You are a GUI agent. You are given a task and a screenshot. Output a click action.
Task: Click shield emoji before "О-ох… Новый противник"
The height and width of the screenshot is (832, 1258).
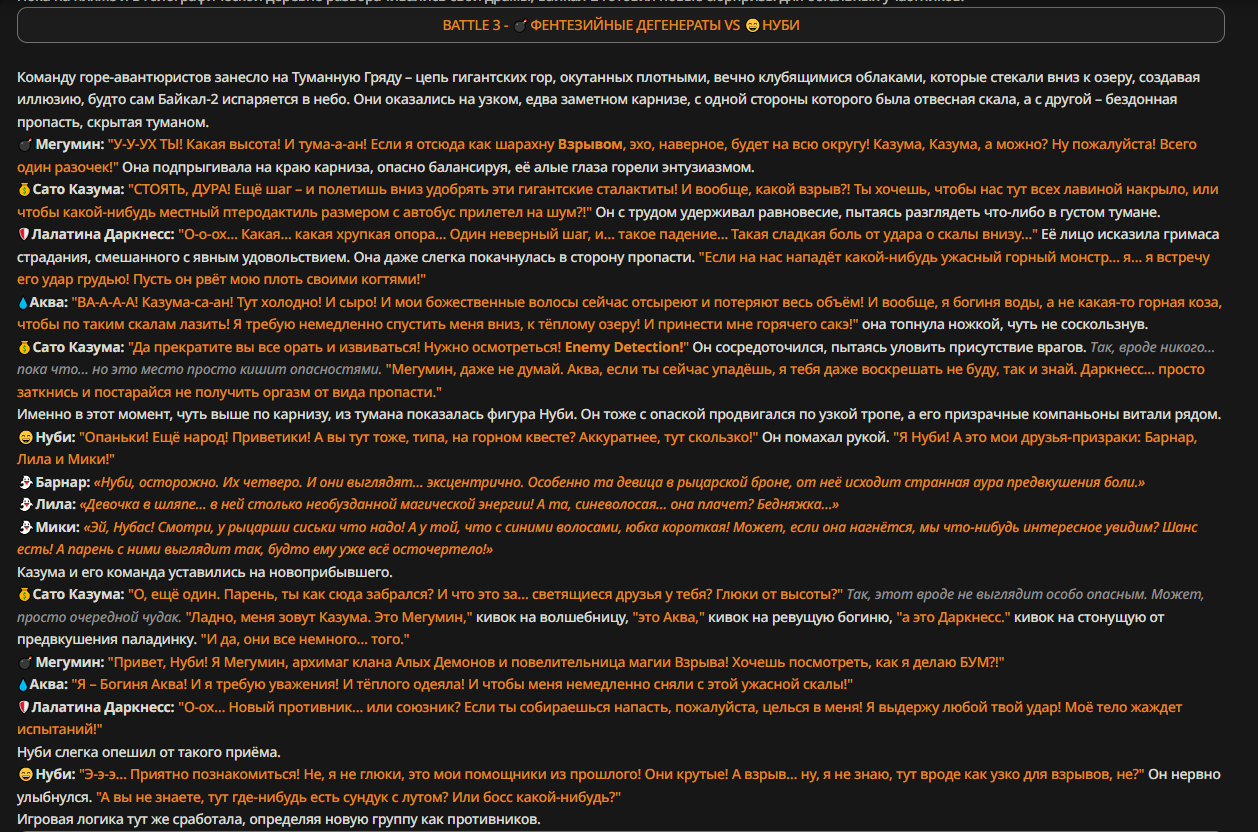(24, 707)
